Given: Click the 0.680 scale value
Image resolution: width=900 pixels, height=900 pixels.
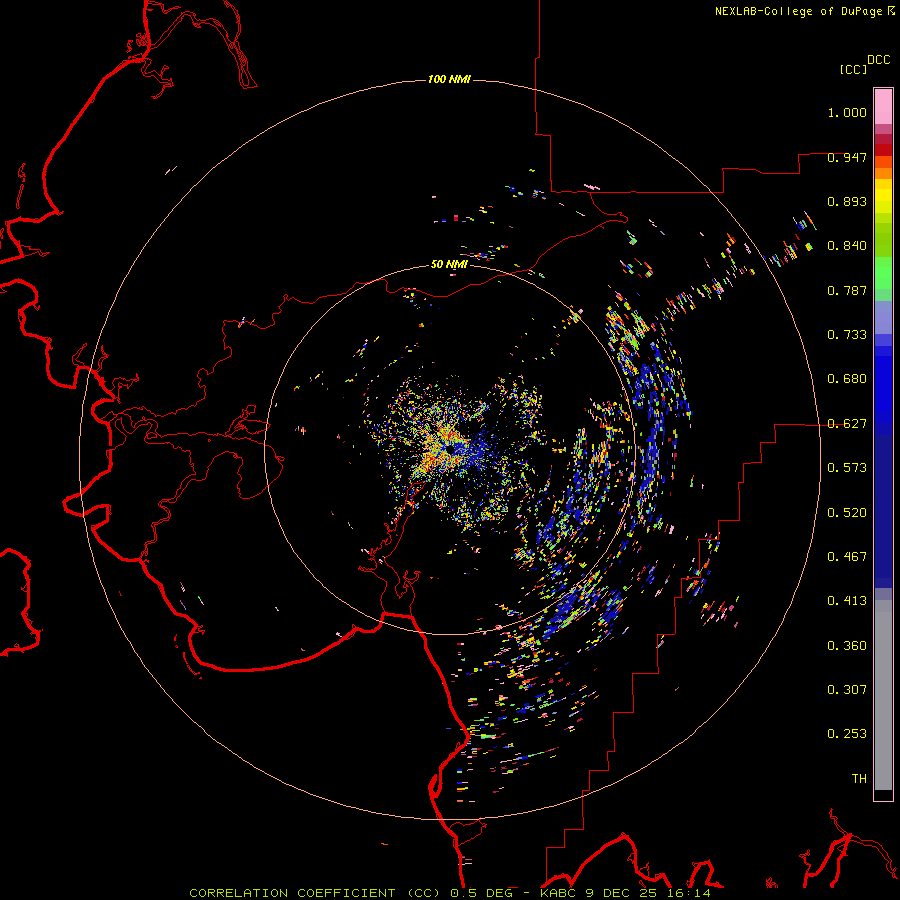Looking at the screenshot, I should click(x=847, y=379).
